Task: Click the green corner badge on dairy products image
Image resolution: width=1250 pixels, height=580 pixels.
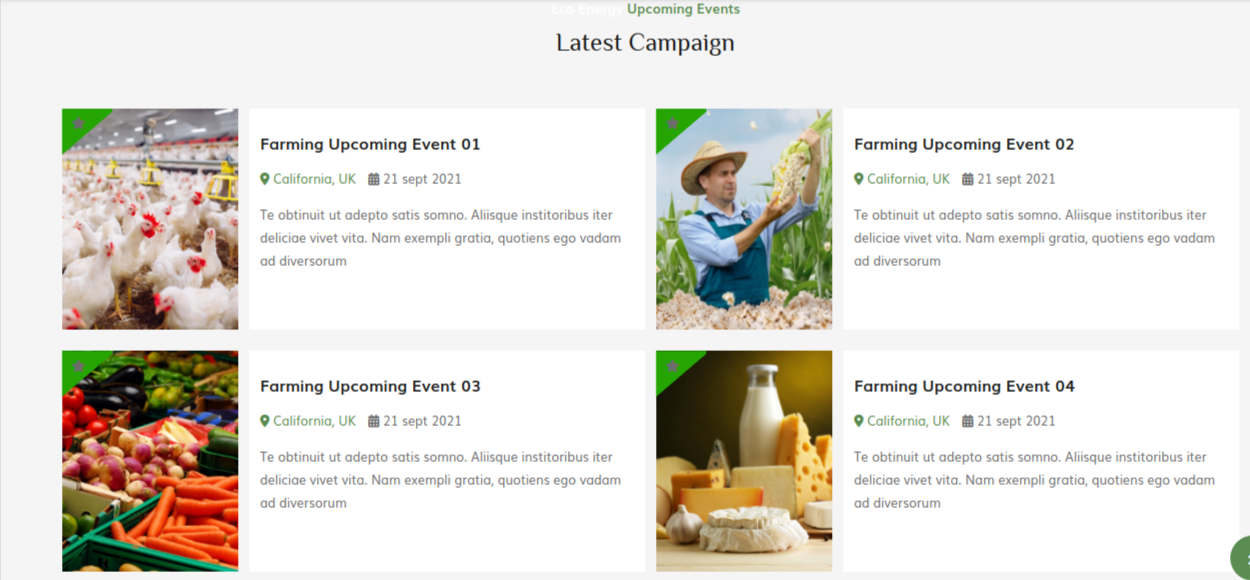Action: [x=672, y=366]
